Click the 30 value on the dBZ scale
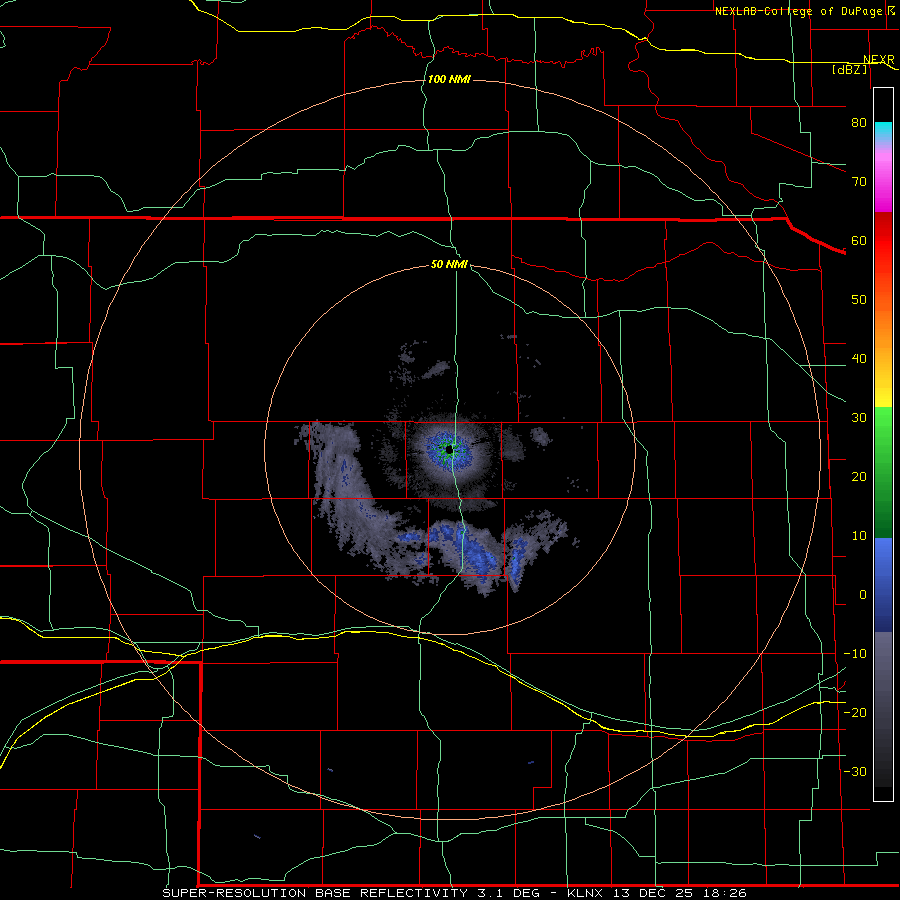Image resolution: width=900 pixels, height=900 pixels. click(859, 418)
